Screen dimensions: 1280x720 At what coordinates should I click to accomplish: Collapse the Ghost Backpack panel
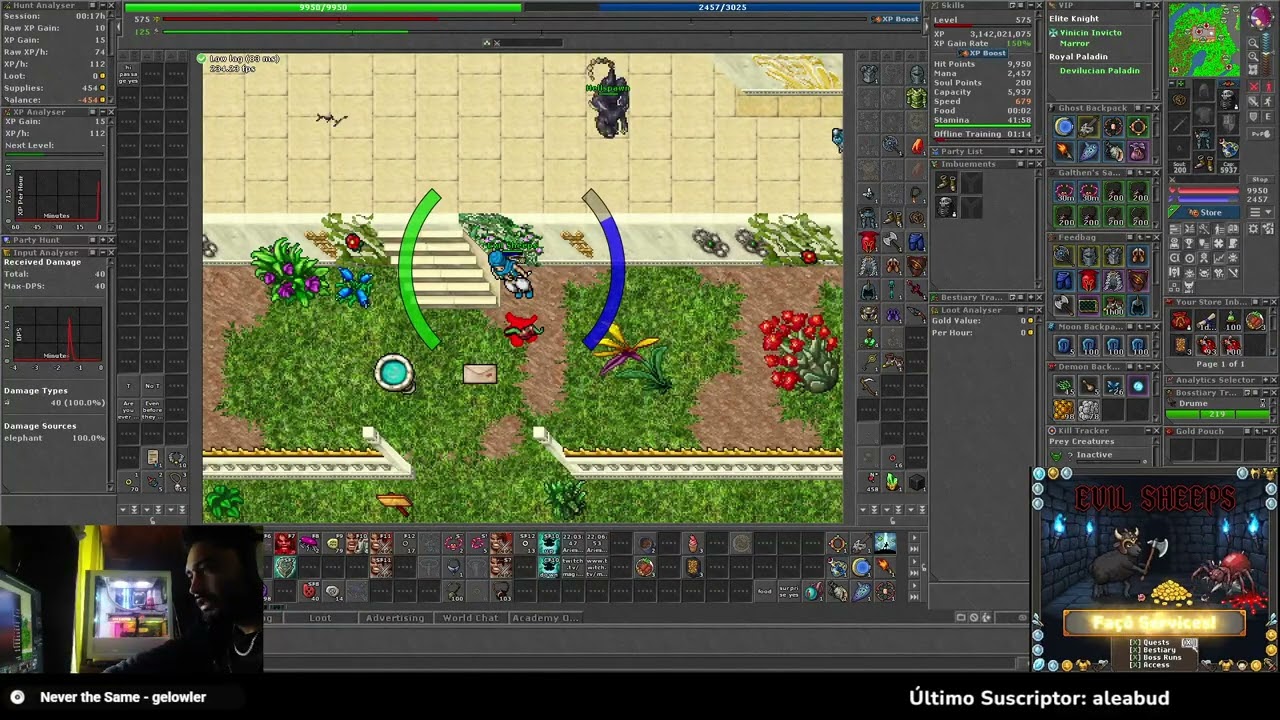(x=1148, y=108)
